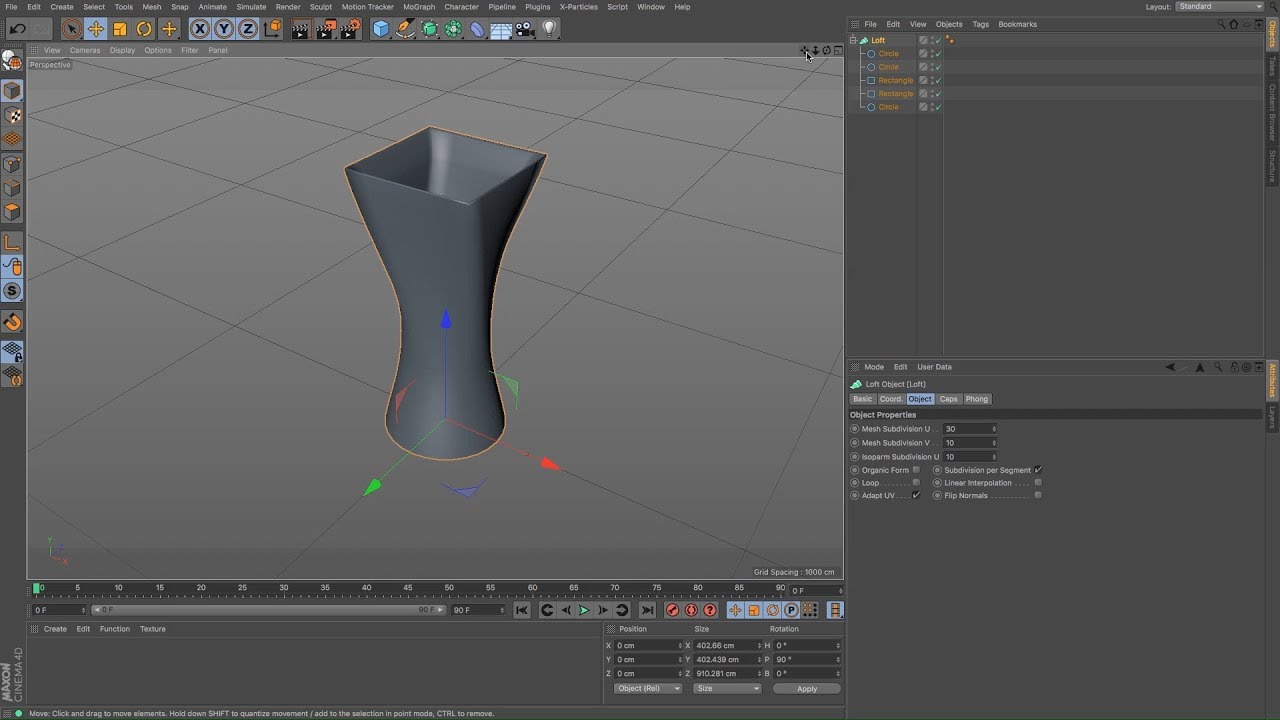Add a Camera object

click(525, 29)
